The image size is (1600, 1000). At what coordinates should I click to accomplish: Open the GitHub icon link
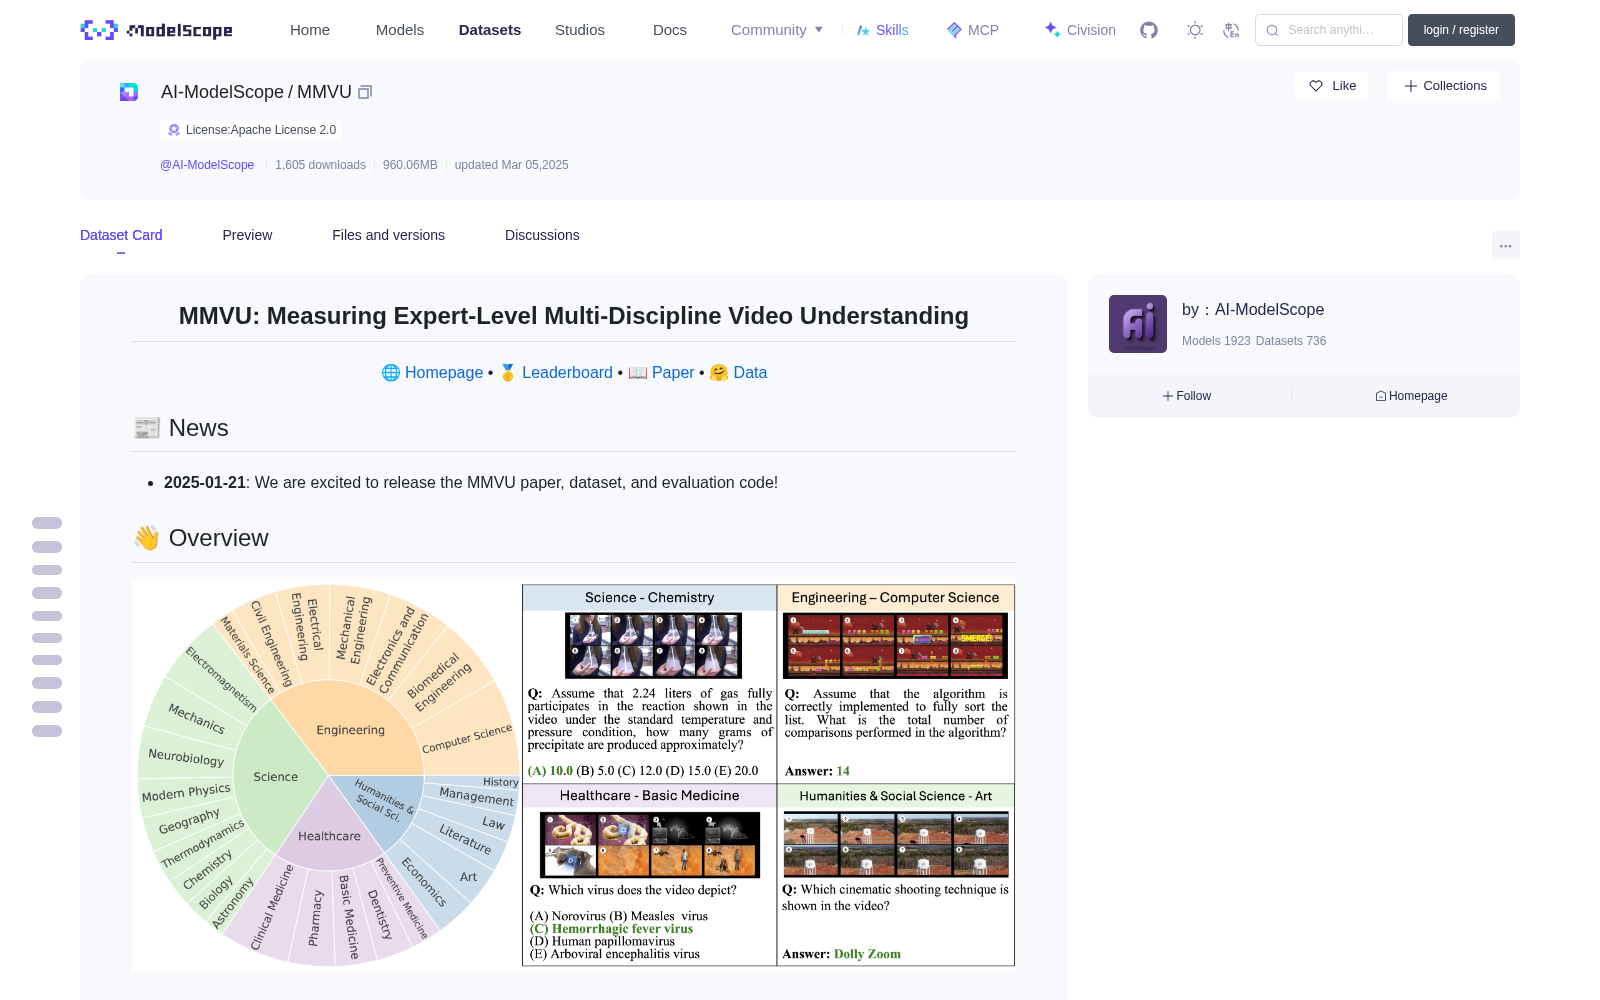[x=1149, y=30]
